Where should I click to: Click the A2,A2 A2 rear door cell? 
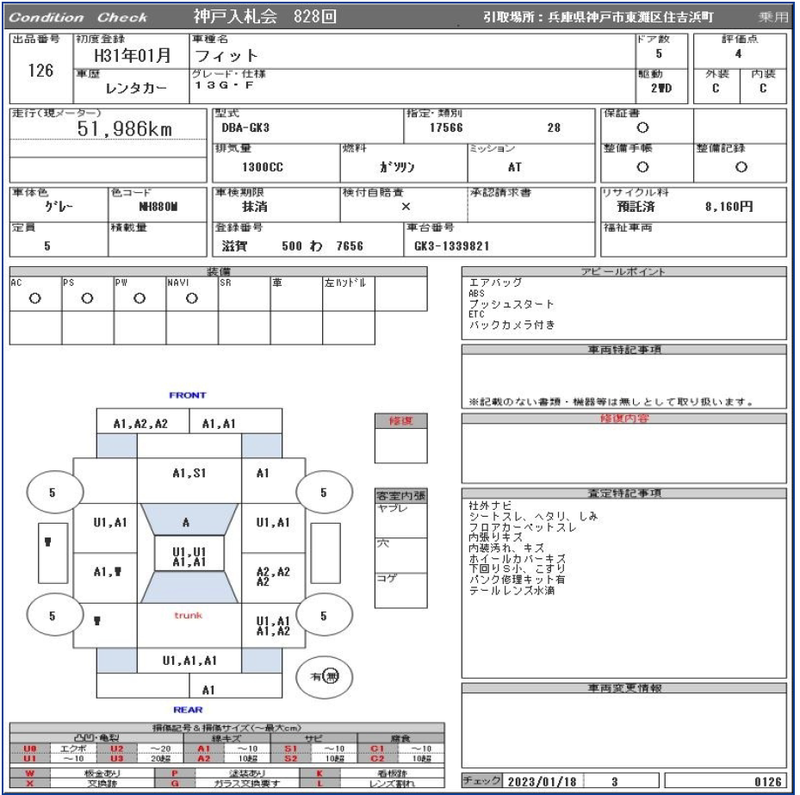[273, 577]
